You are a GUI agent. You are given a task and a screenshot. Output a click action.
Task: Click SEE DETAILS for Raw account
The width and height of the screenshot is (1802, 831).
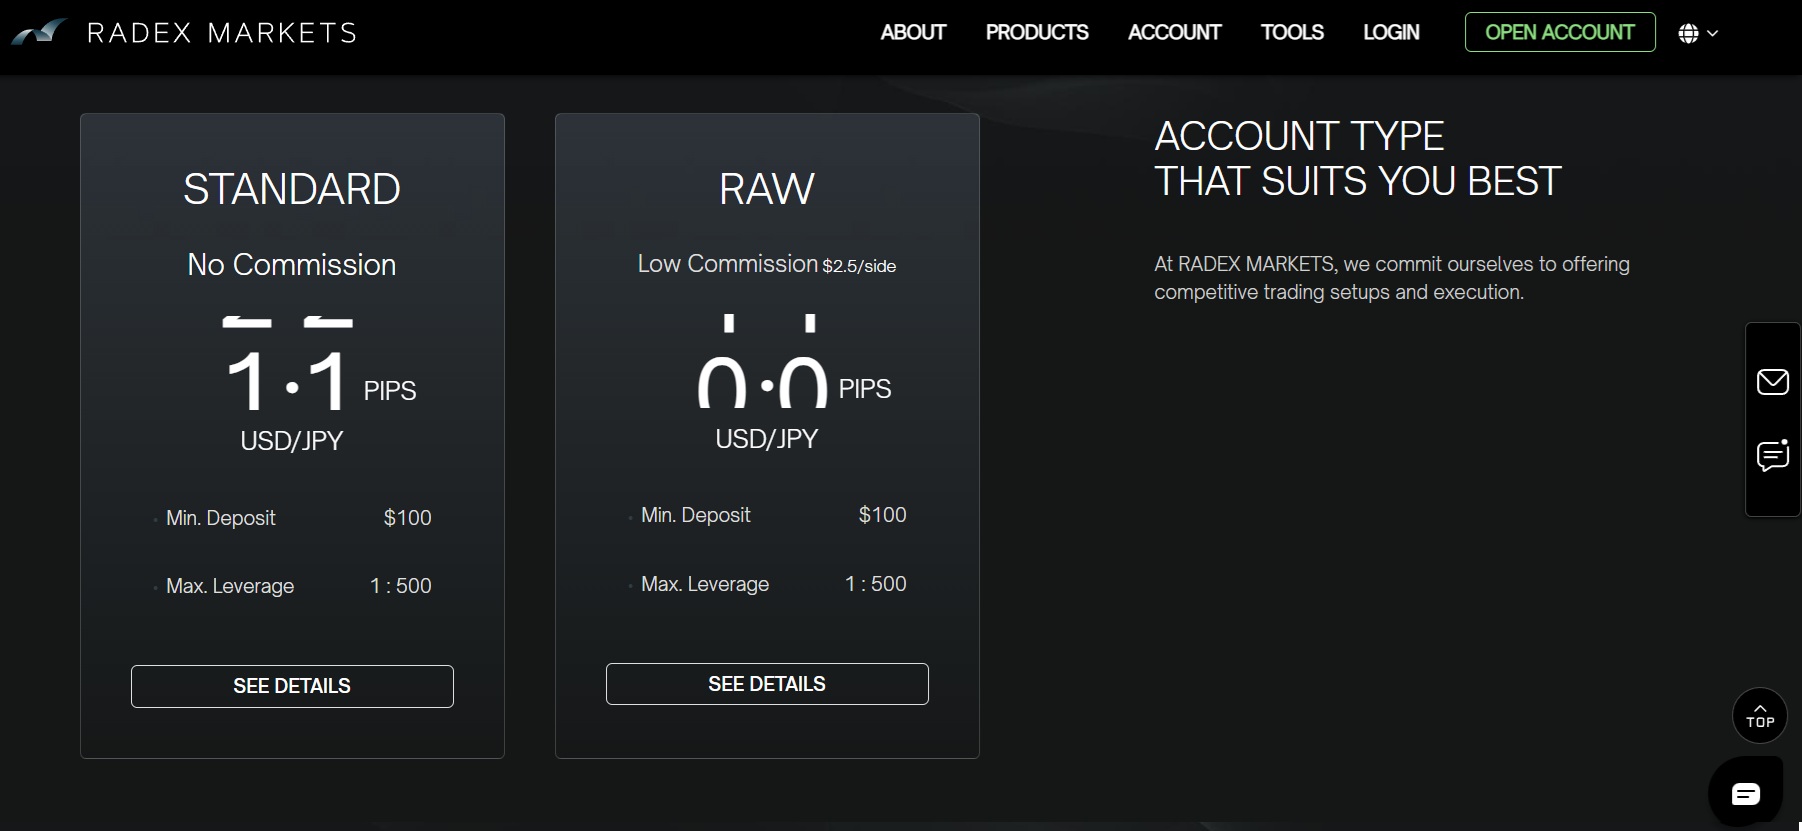(x=767, y=684)
